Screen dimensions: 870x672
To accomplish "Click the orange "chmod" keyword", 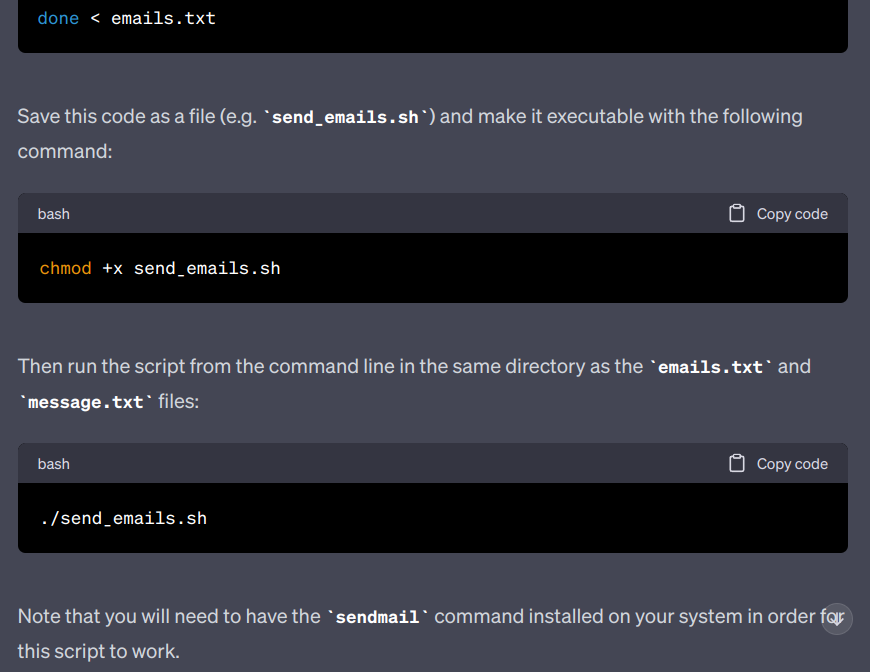I will point(65,268).
